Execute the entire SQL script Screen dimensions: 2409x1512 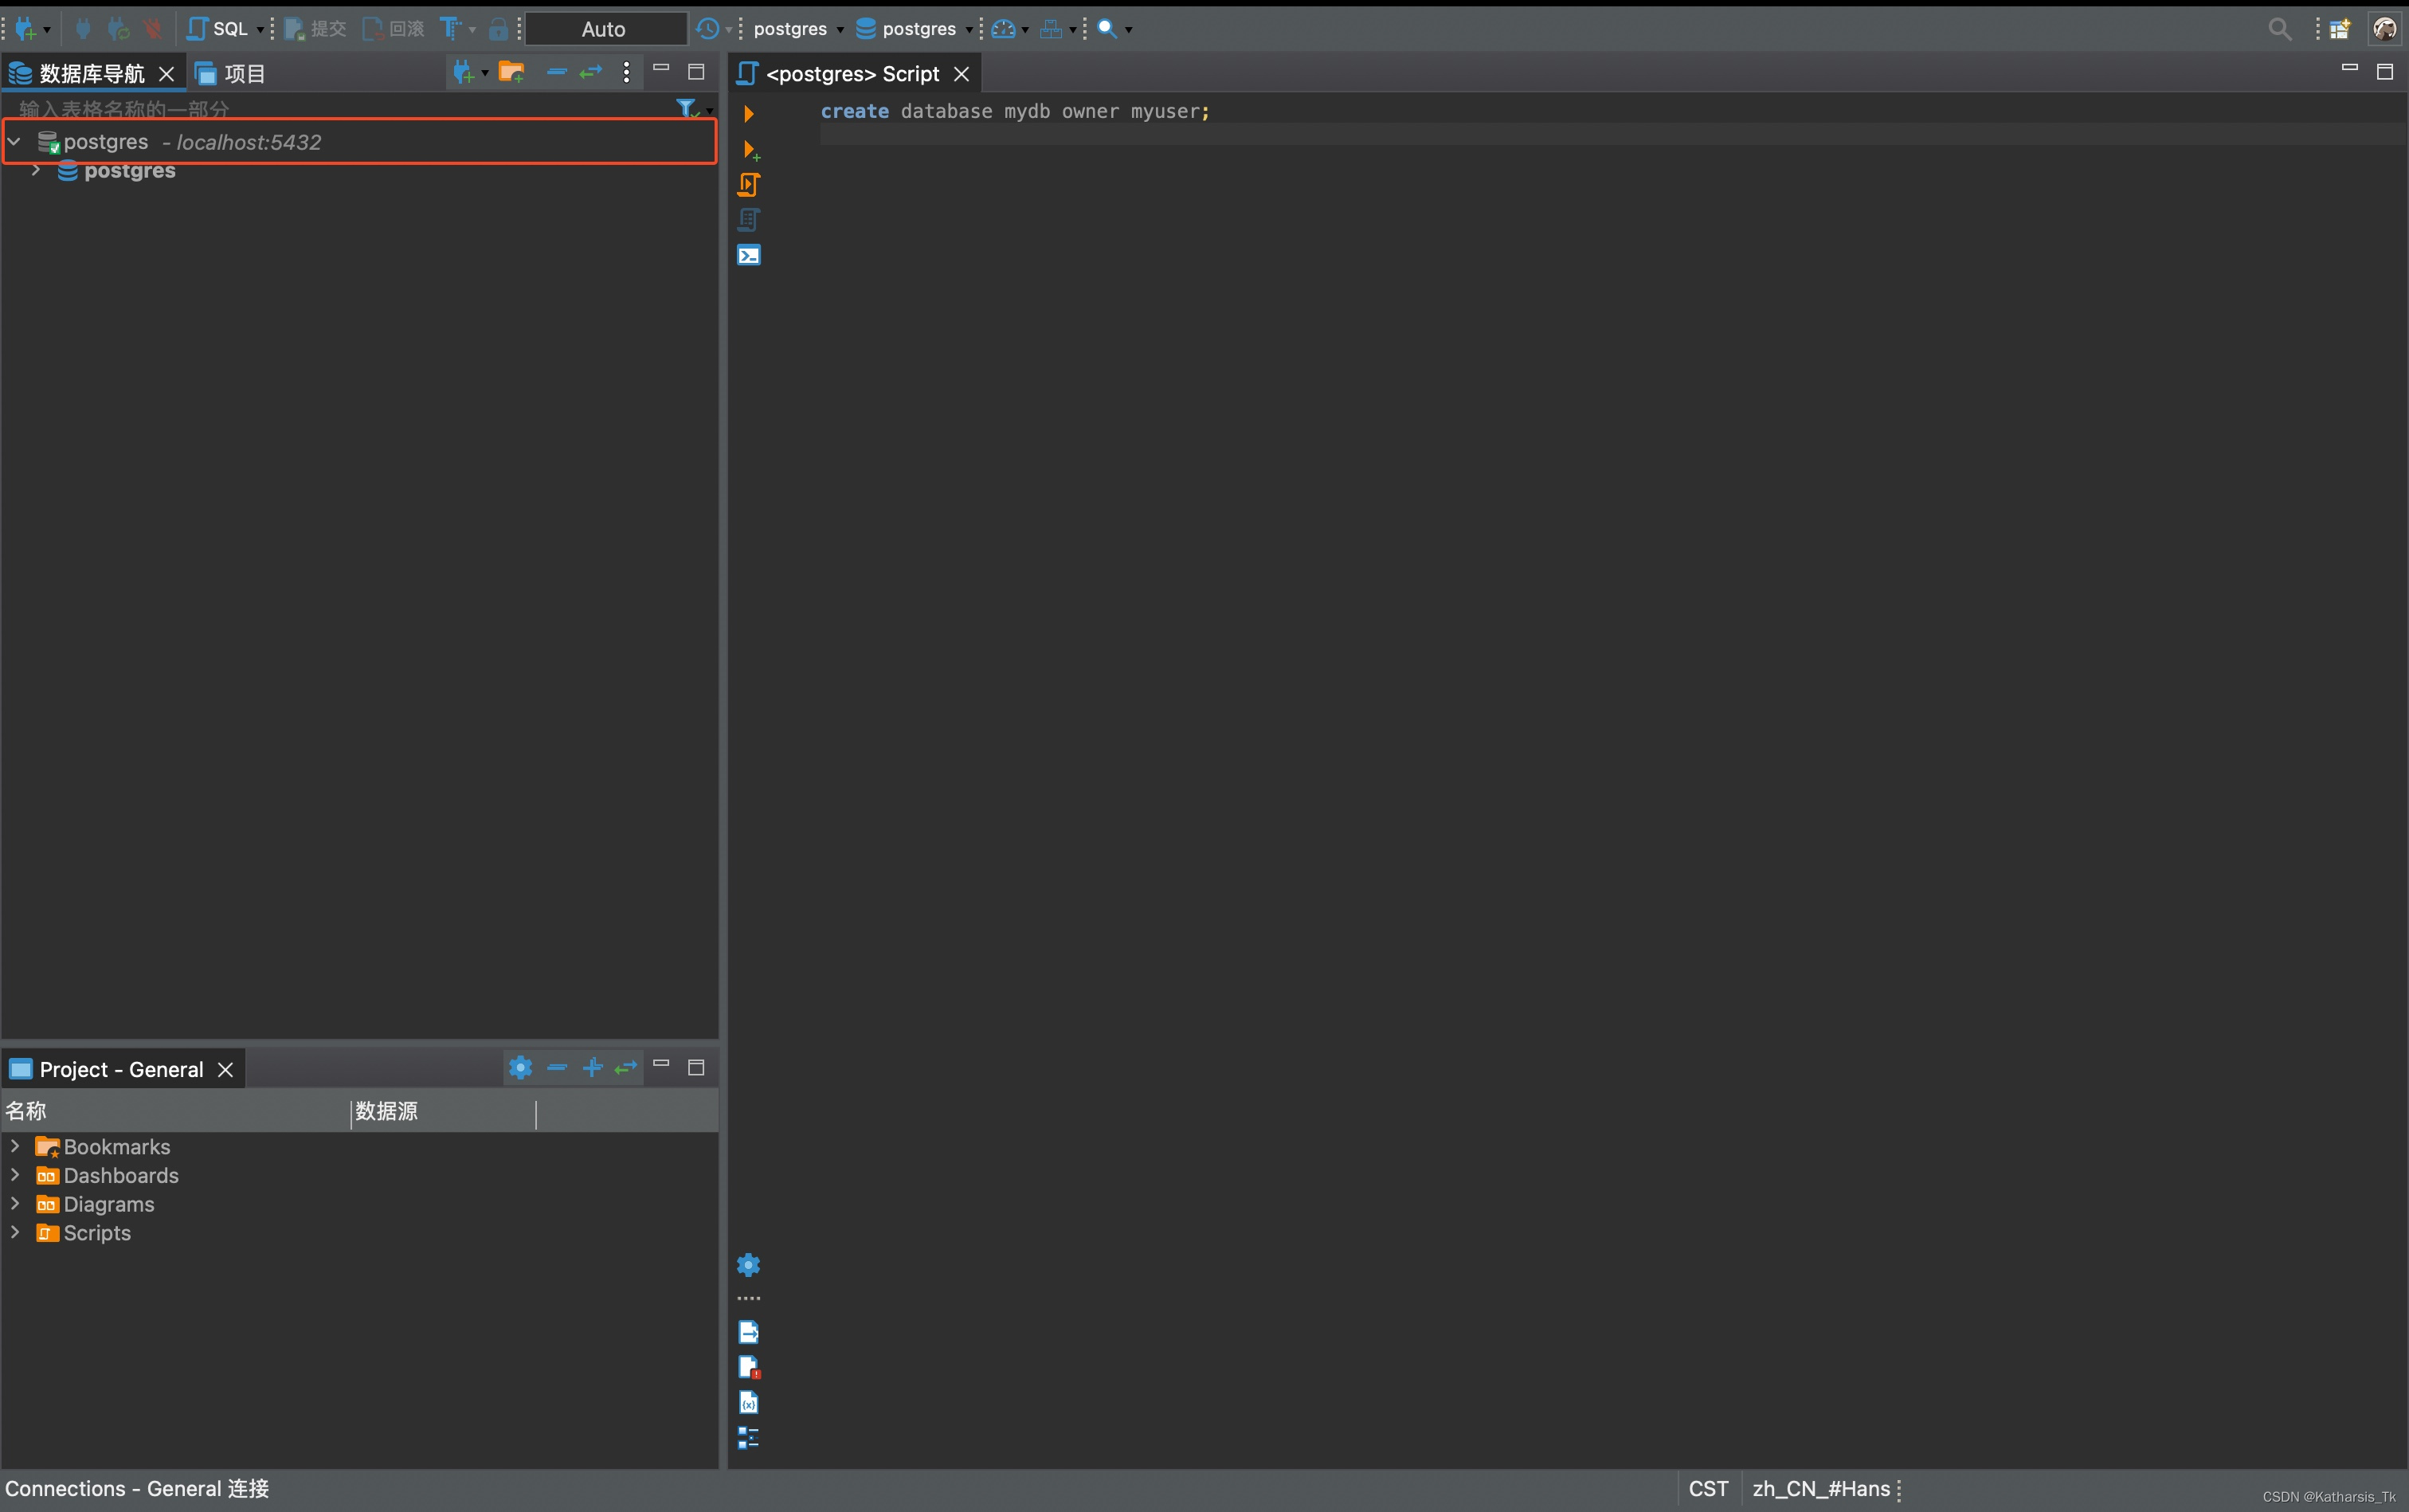(748, 185)
